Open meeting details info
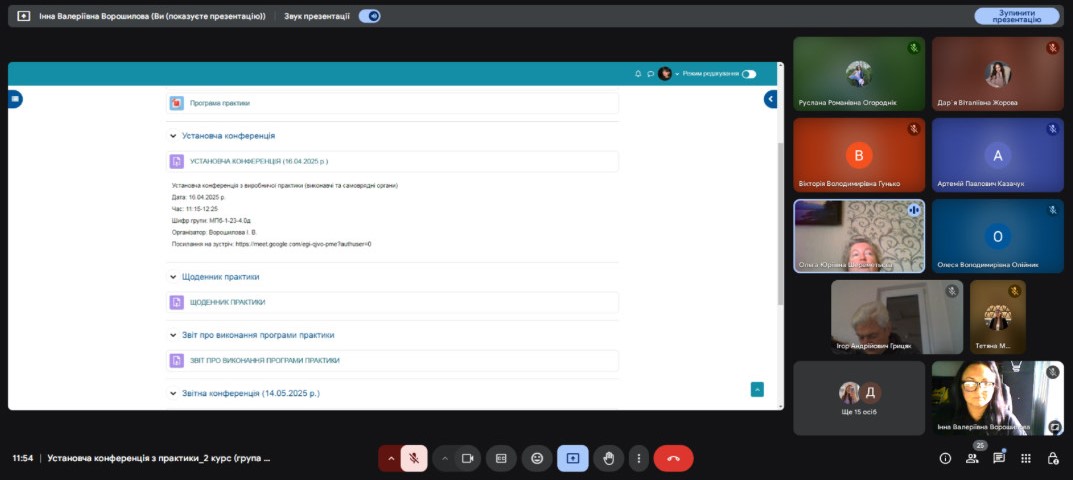 tap(945, 458)
